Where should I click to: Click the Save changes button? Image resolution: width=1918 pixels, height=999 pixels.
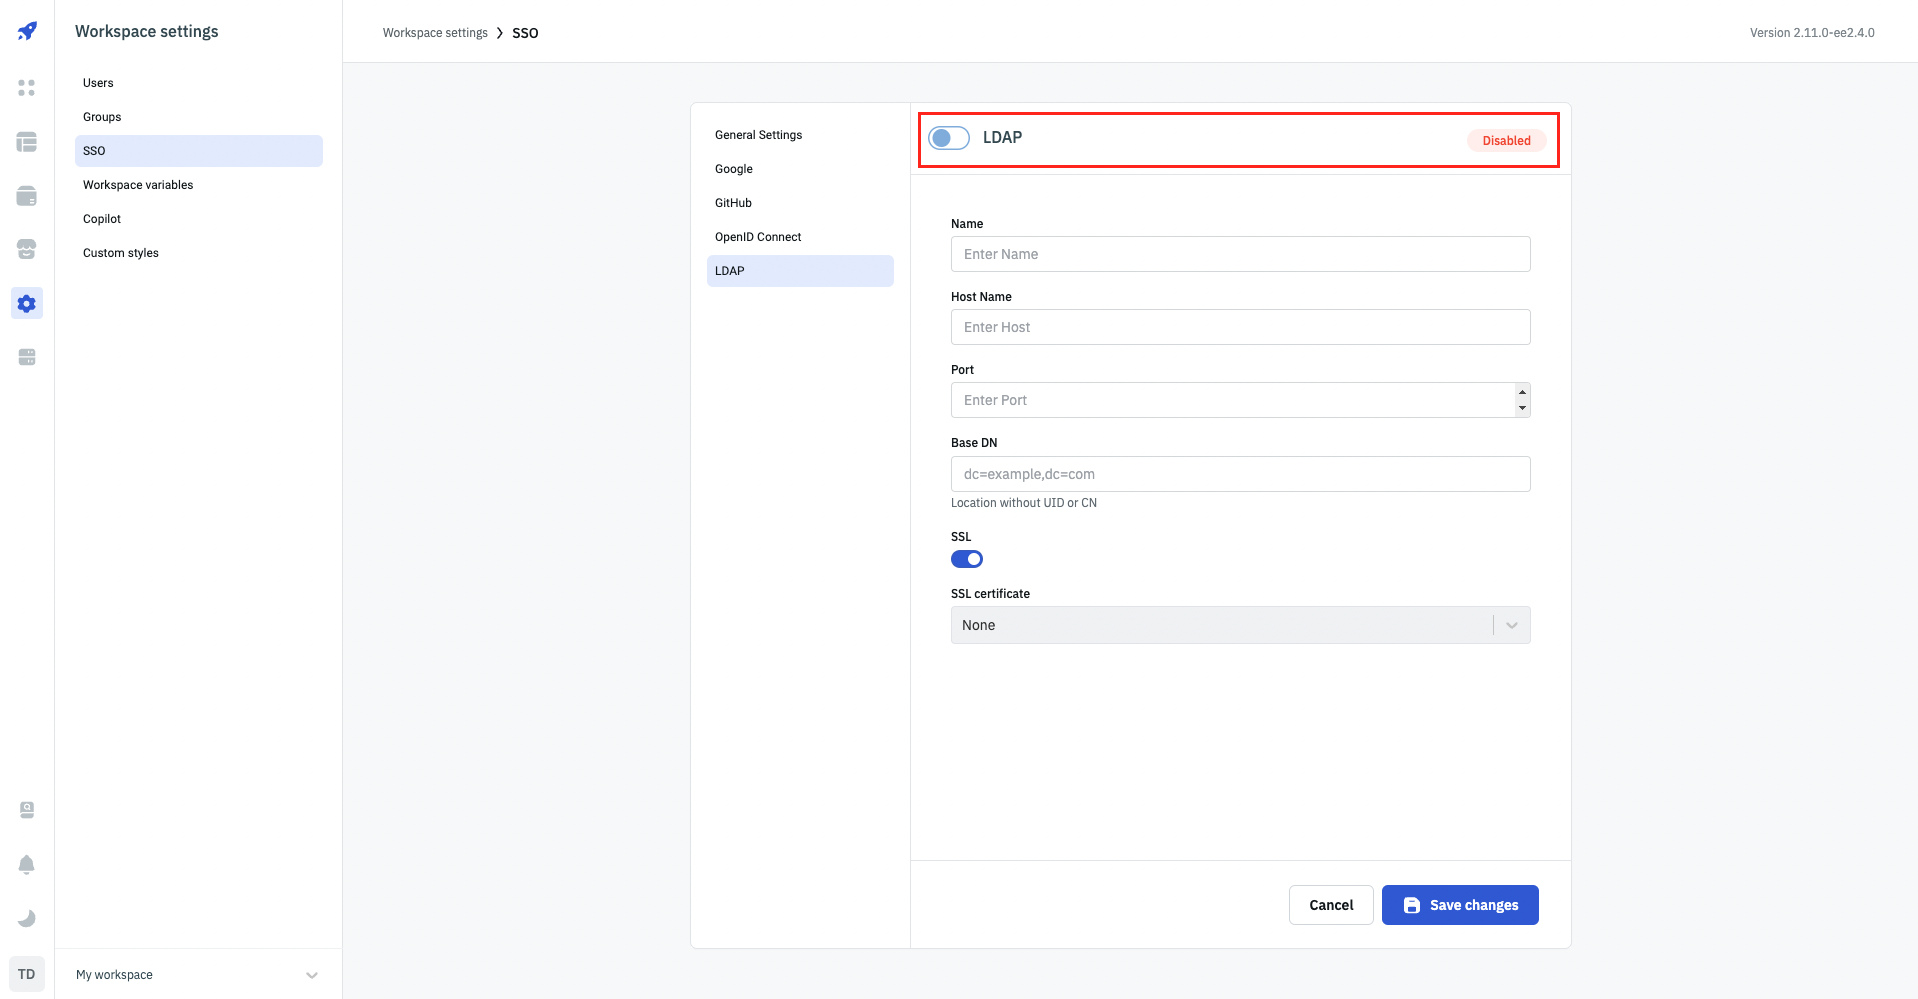point(1459,905)
